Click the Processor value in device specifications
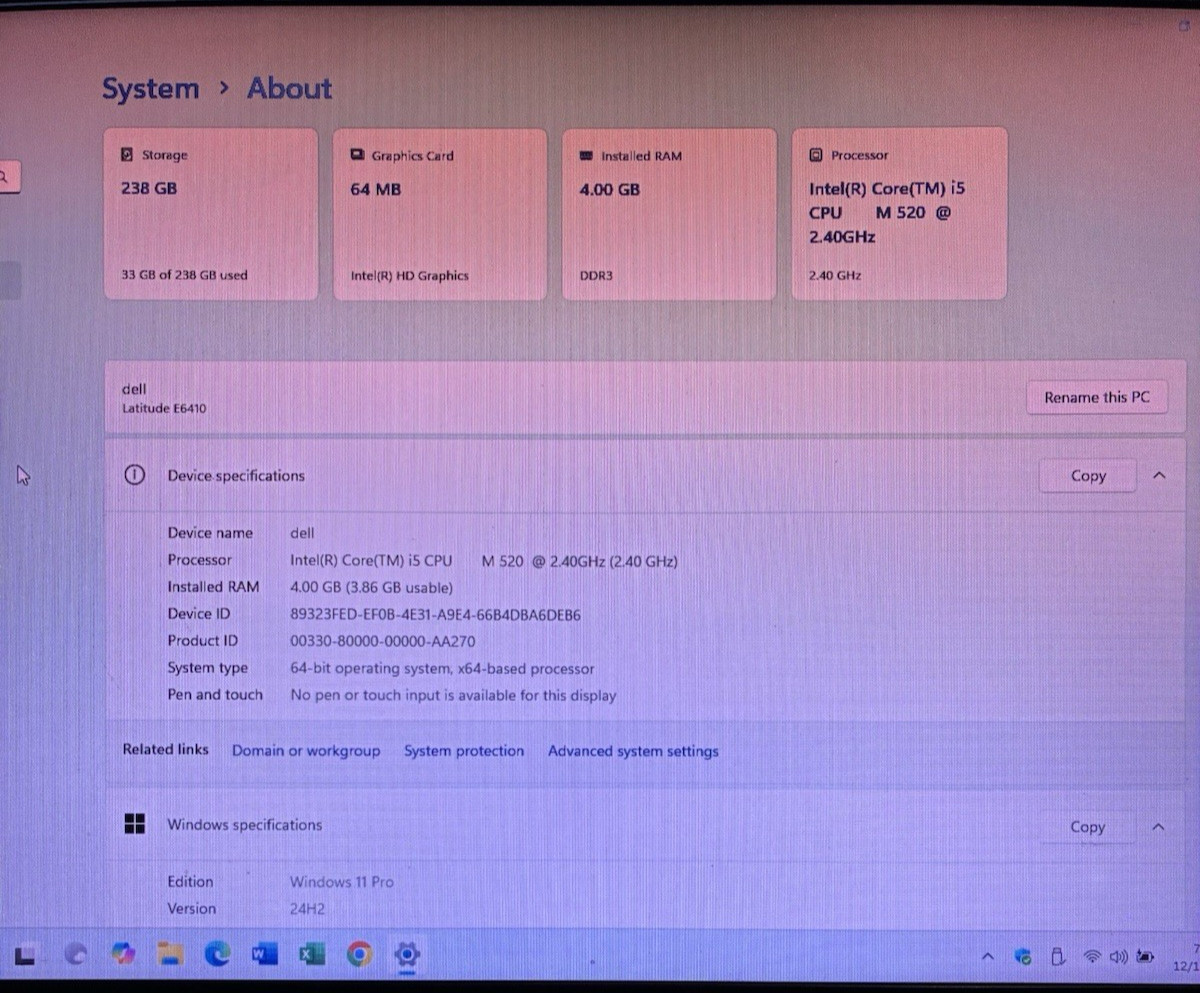The image size is (1200, 993). 484,561
